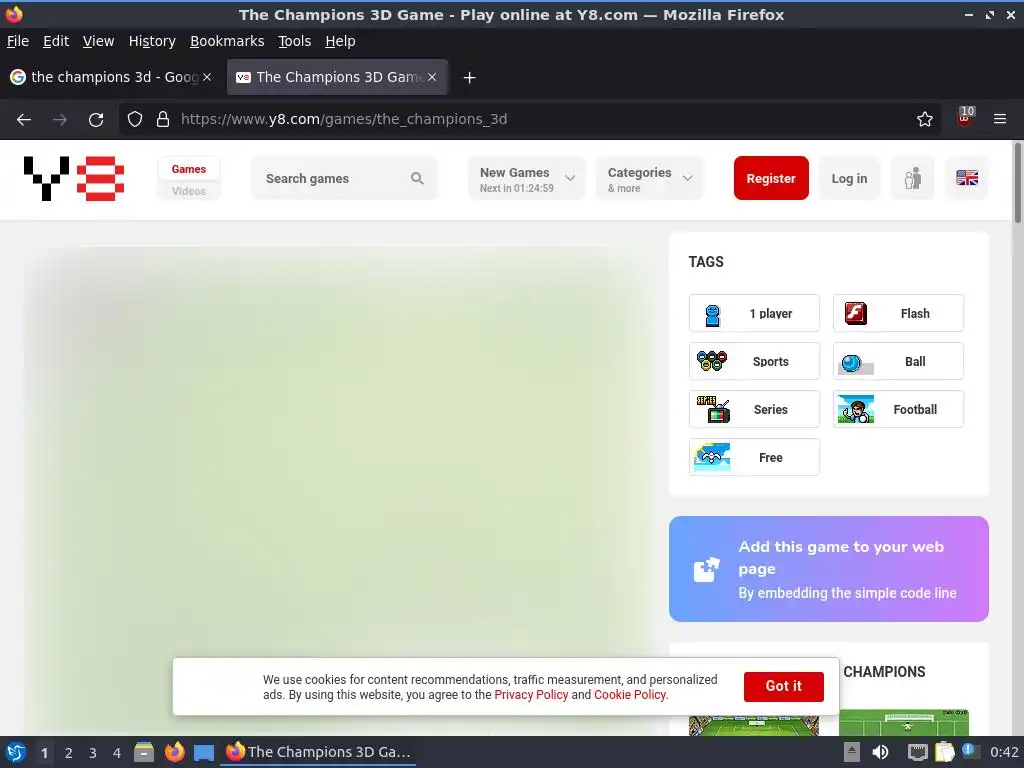Image resolution: width=1024 pixels, height=768 pixels.
Task: Launch Firefox from the taskbar launcher
Action: [x=174, y=752]
